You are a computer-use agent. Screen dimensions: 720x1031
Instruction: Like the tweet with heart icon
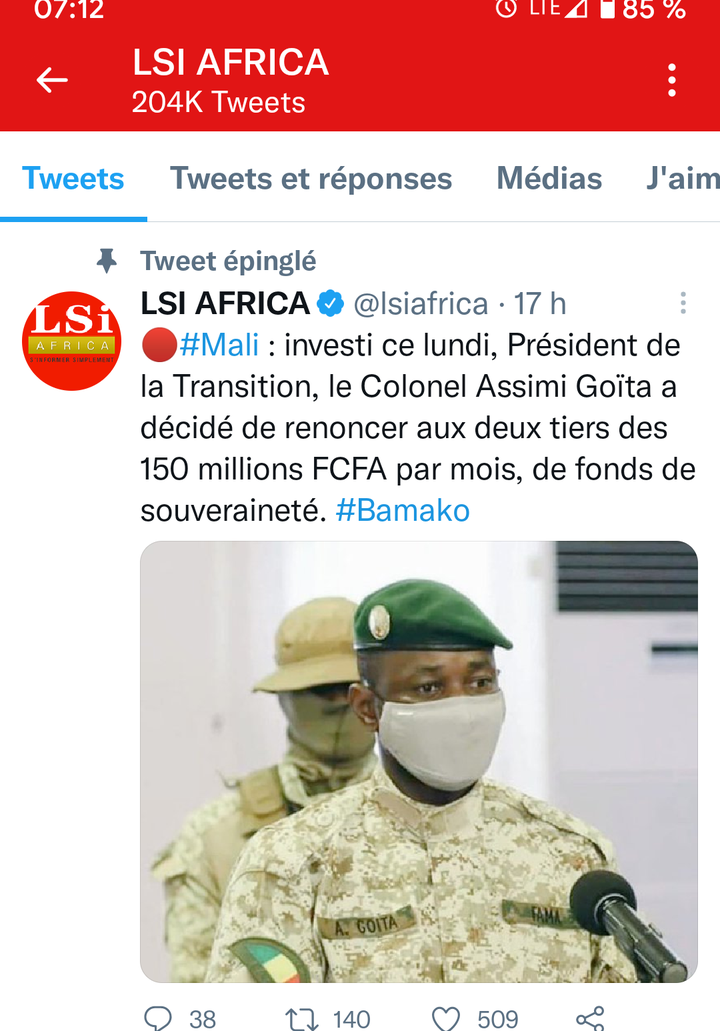pos(445,1019)
